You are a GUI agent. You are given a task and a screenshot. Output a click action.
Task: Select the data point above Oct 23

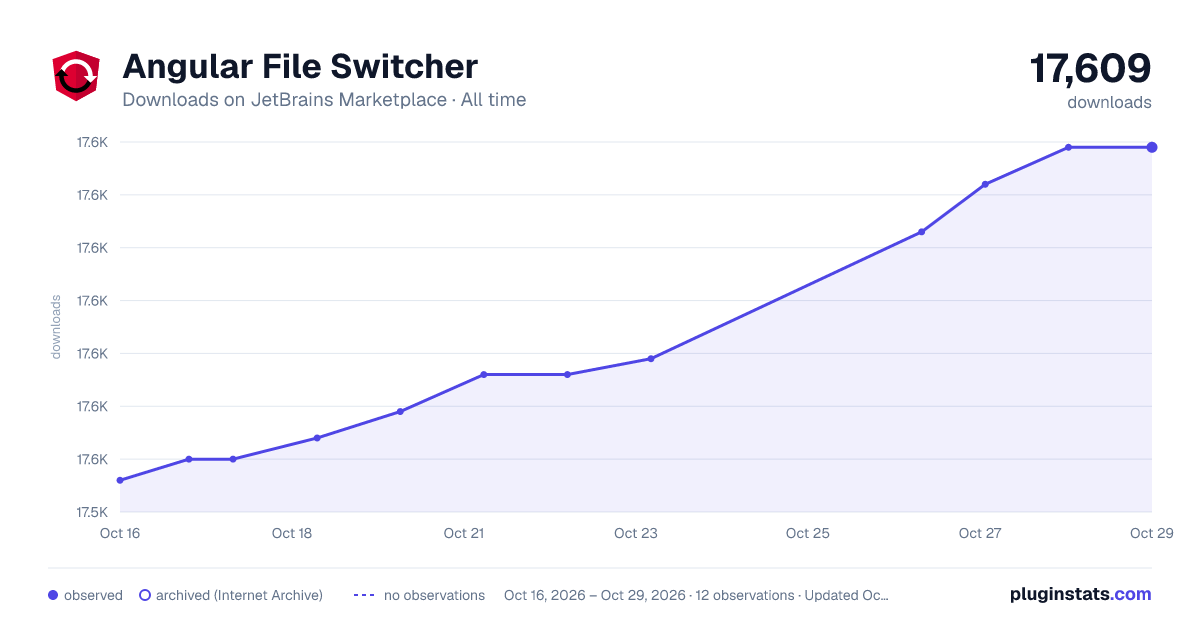point(651,359)
